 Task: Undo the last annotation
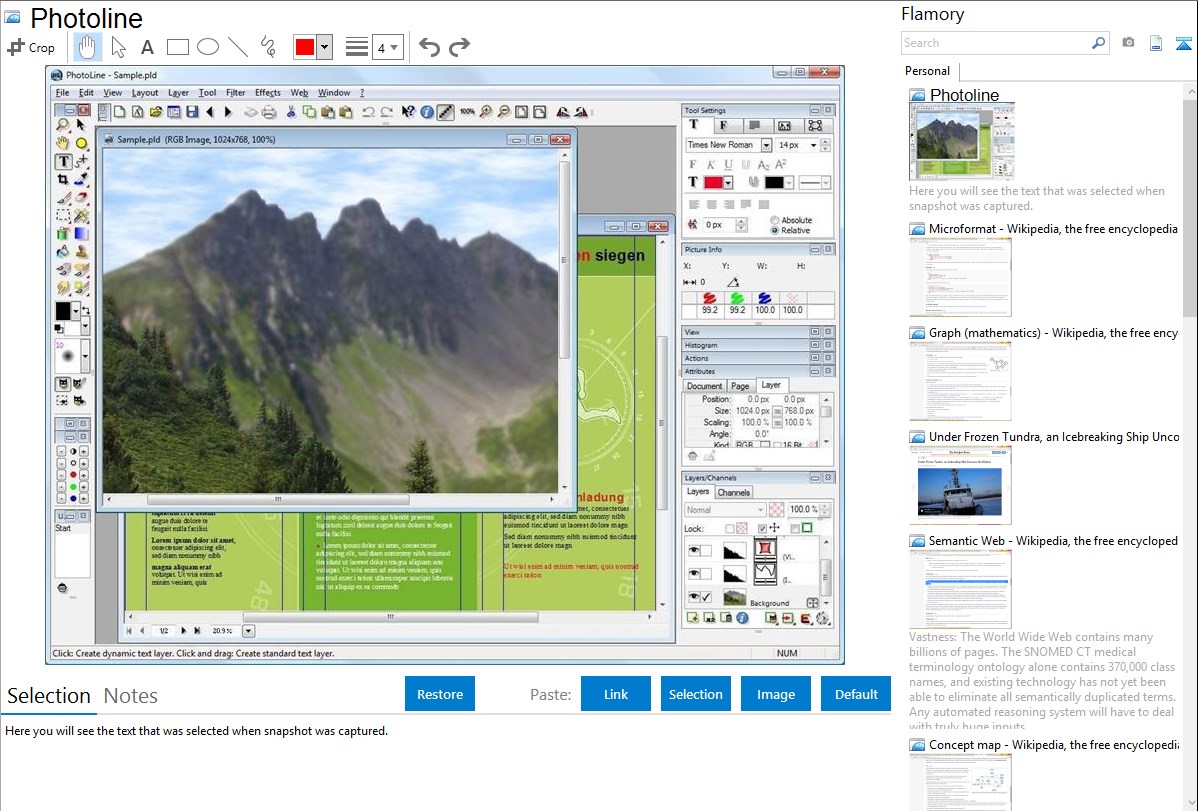point(429,47)
